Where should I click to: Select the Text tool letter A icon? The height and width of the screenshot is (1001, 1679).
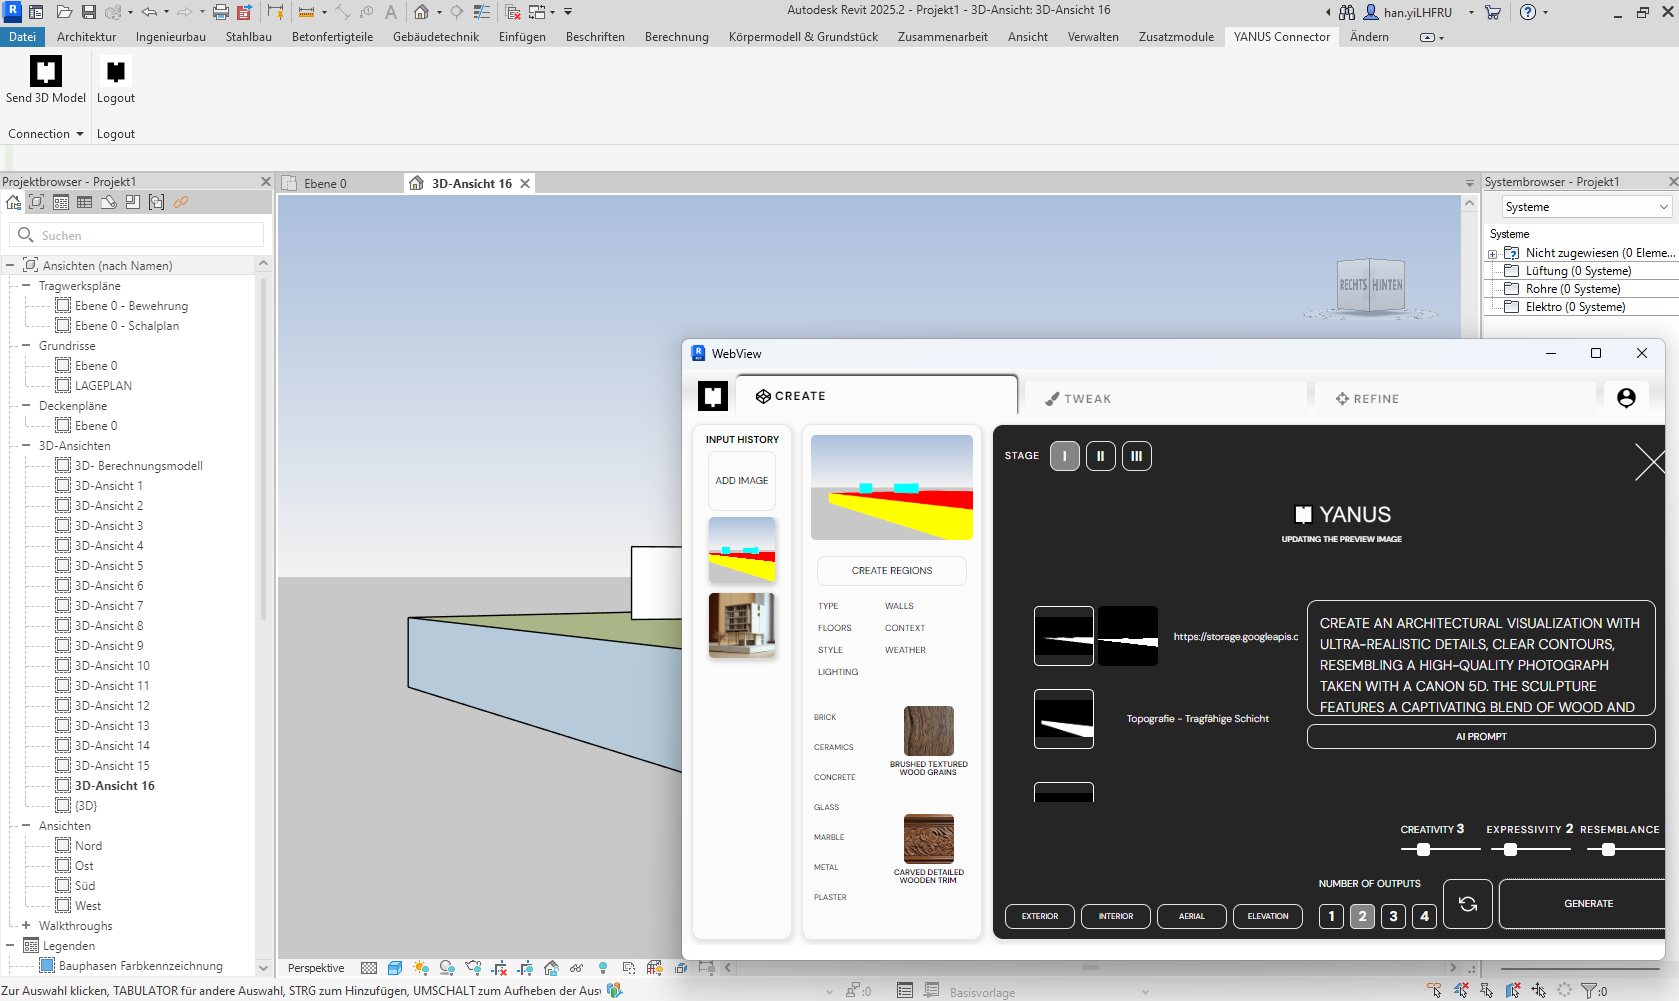pyautogui.click(x=391, y=12)
